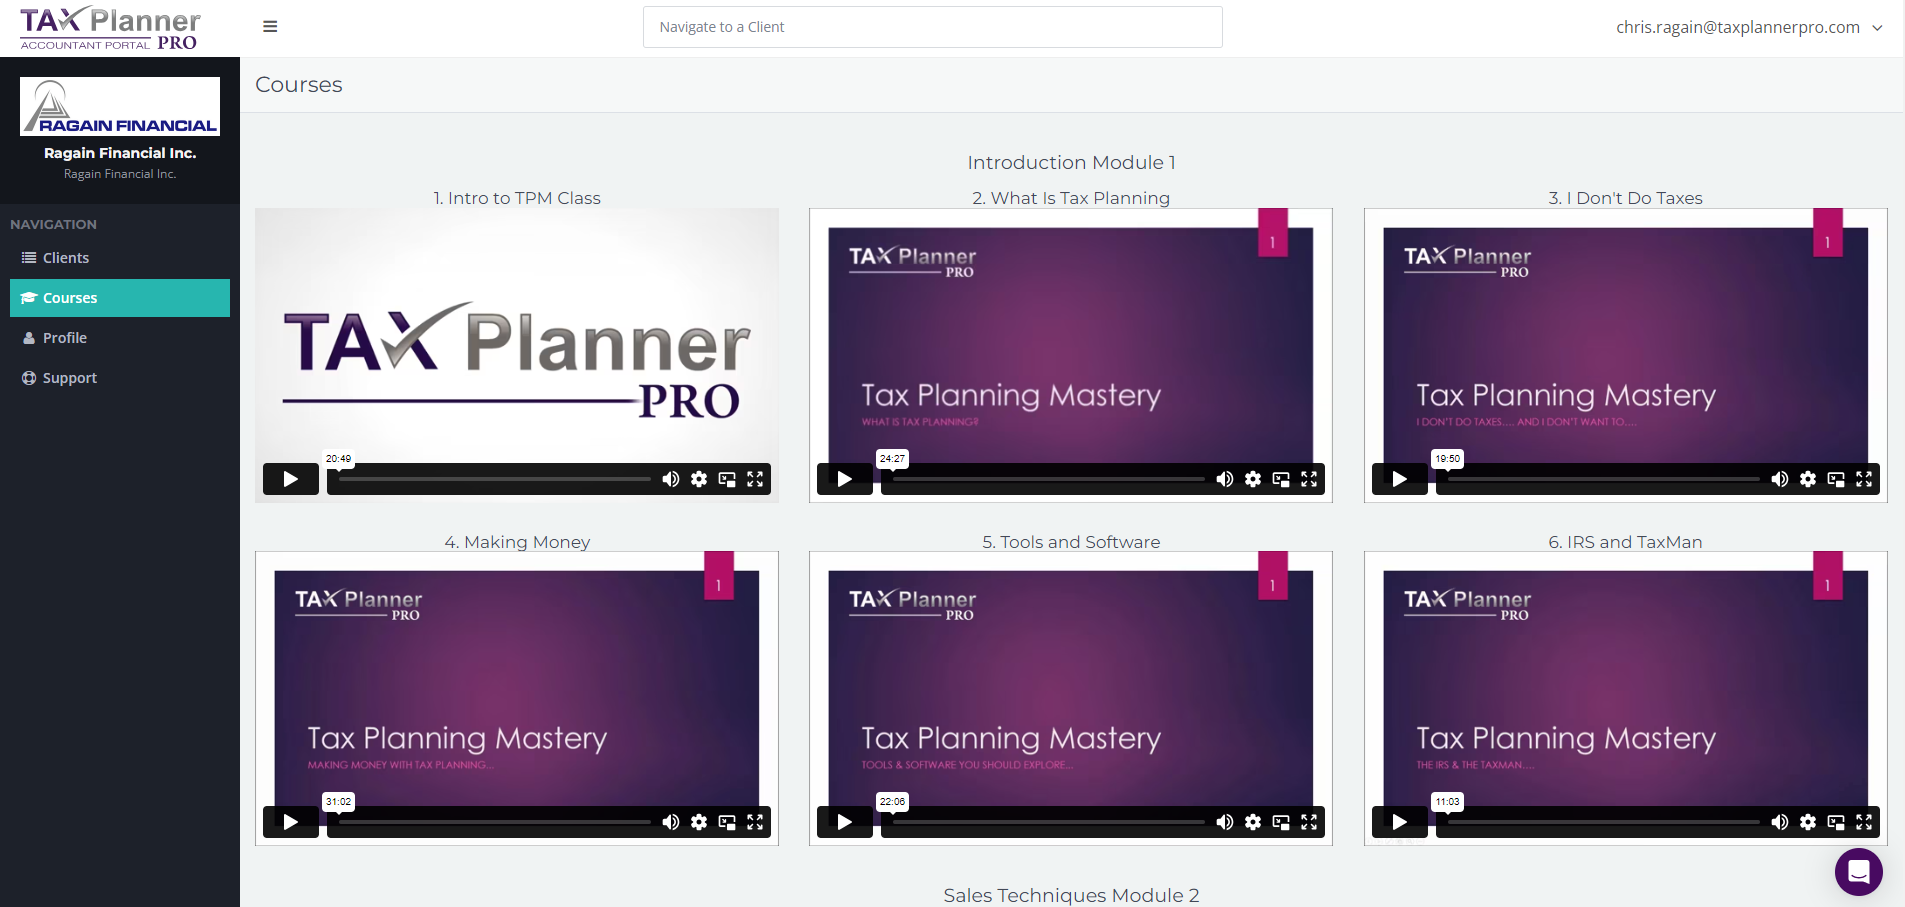1905x907 pixels.
Task: Enable picture-in-picture on Making Money video
Action: click(x=727, y=822)
